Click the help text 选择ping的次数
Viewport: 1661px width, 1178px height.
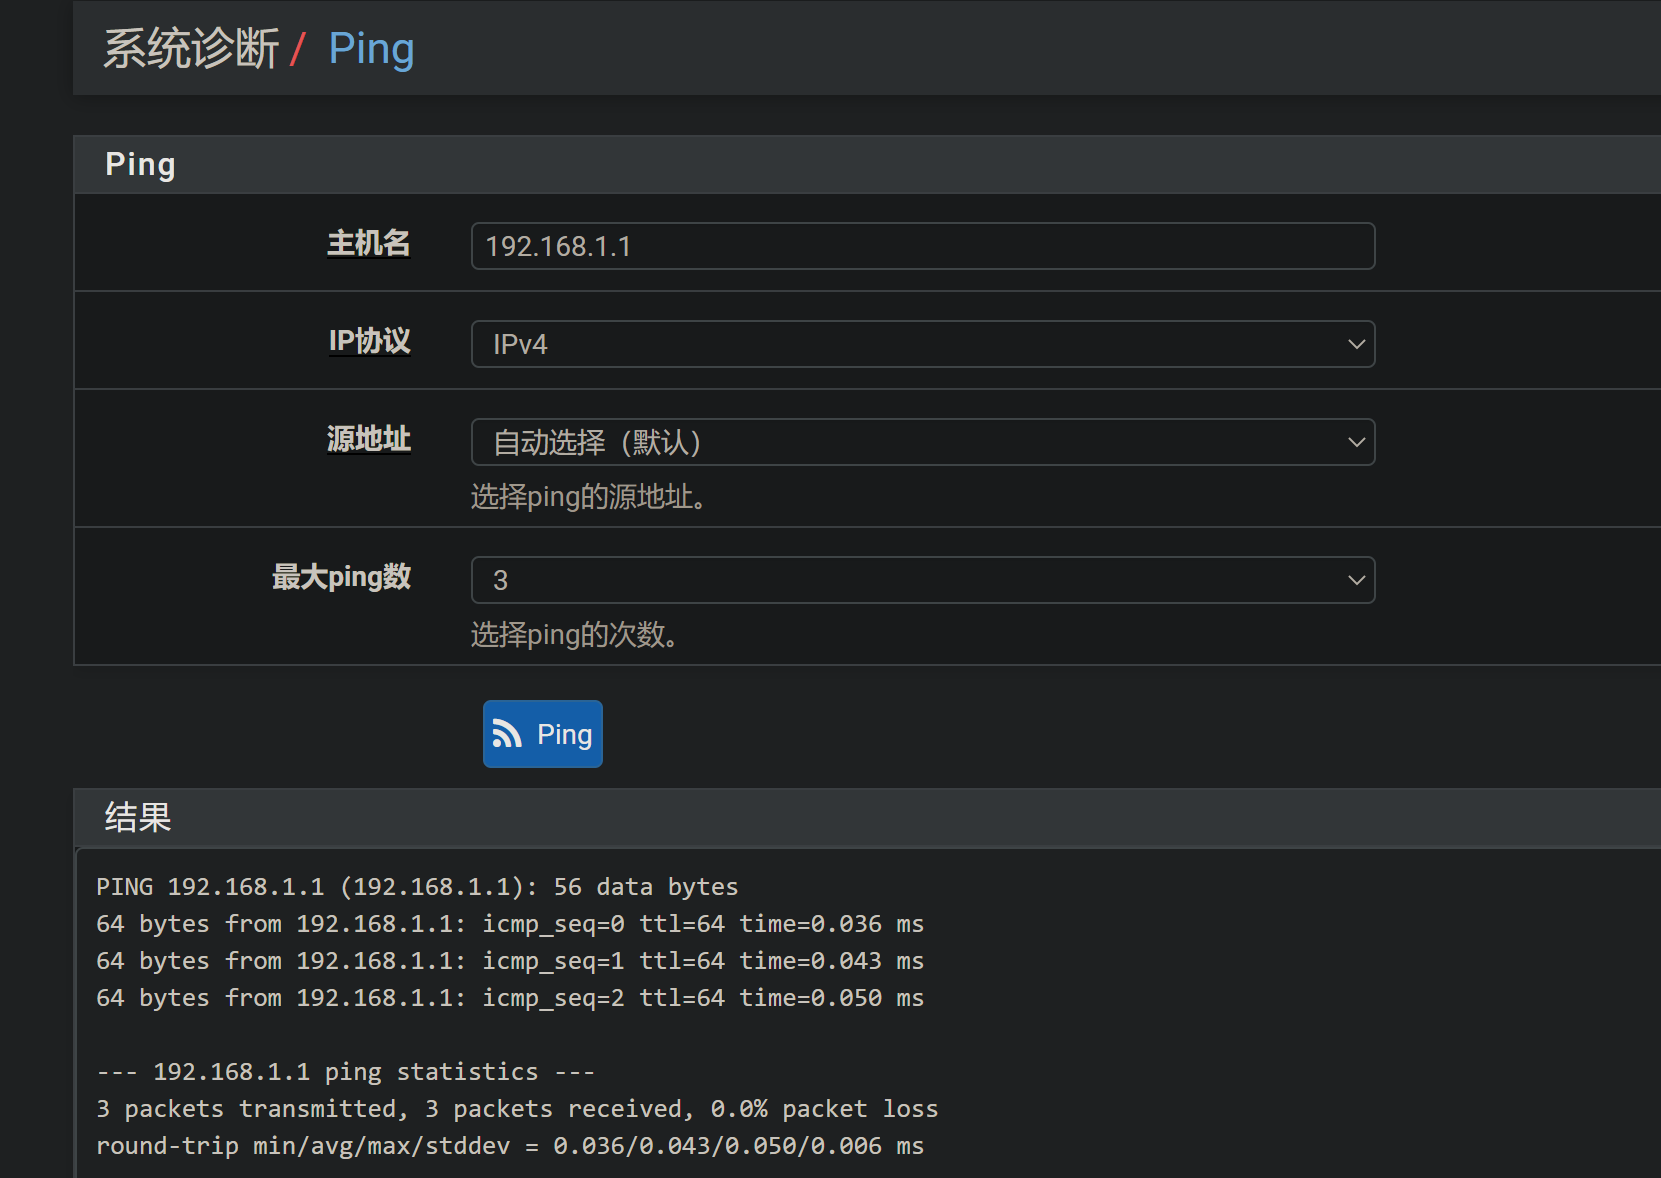(x=576, y=635)
